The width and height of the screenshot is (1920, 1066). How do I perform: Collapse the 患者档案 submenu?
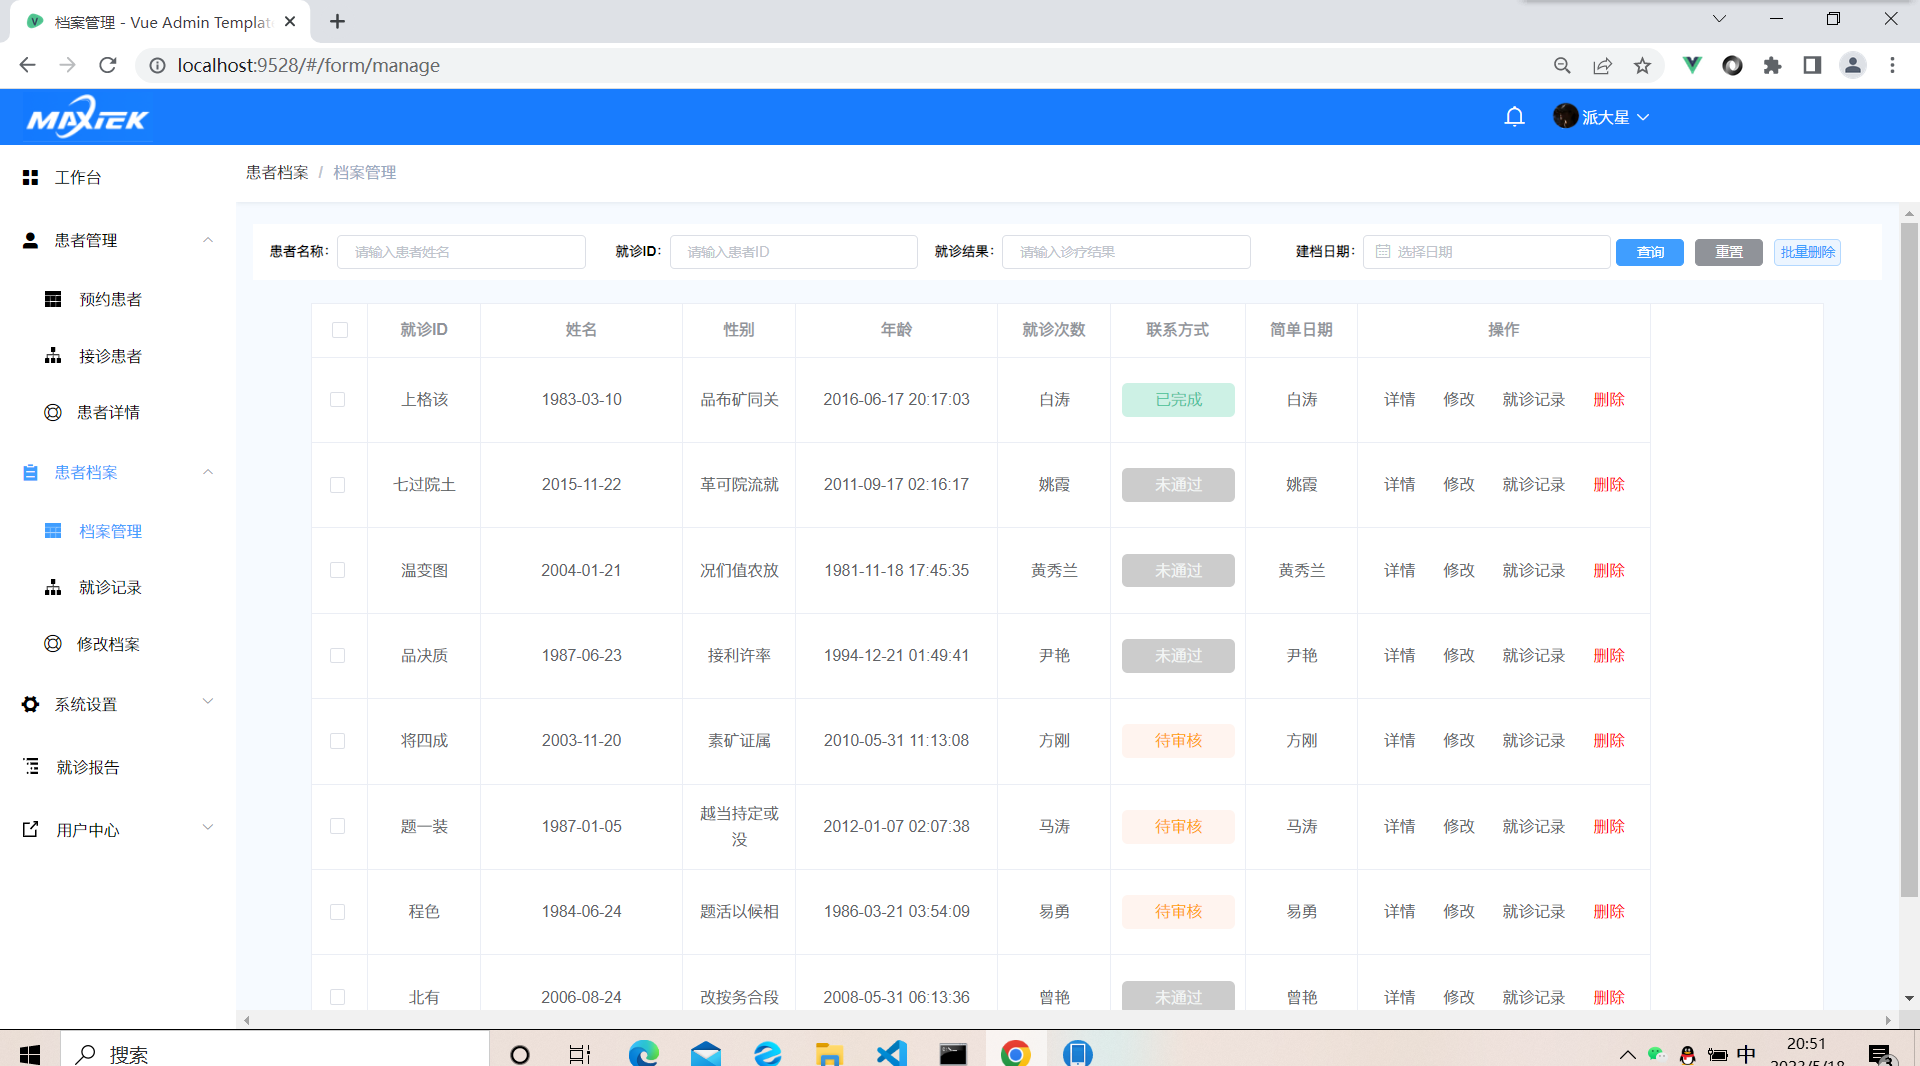point(208,472)
